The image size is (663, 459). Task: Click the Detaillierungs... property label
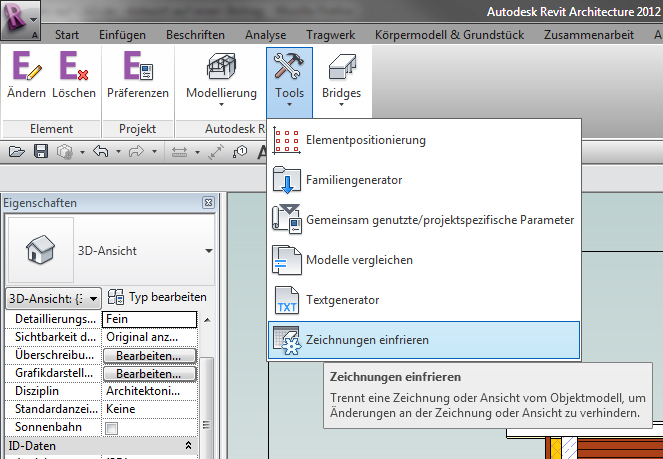tap(55, 319)
